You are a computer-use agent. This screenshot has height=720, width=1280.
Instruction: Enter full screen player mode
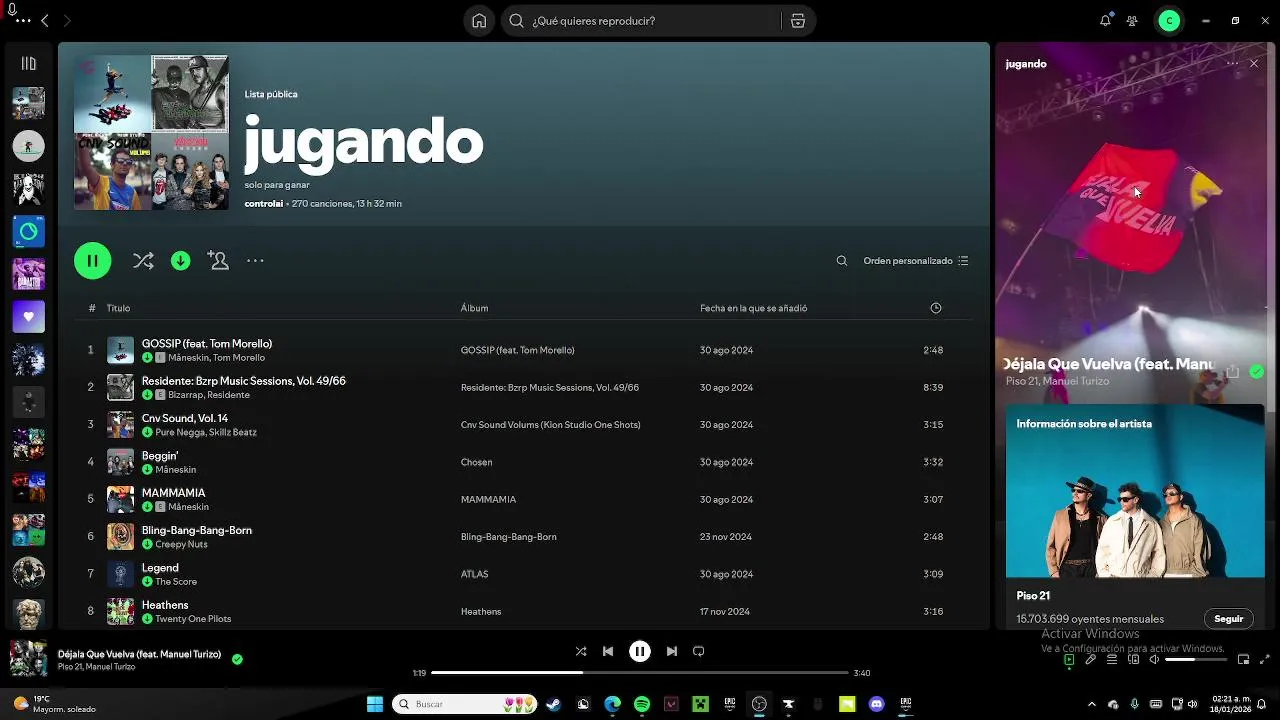(1265, 660)
